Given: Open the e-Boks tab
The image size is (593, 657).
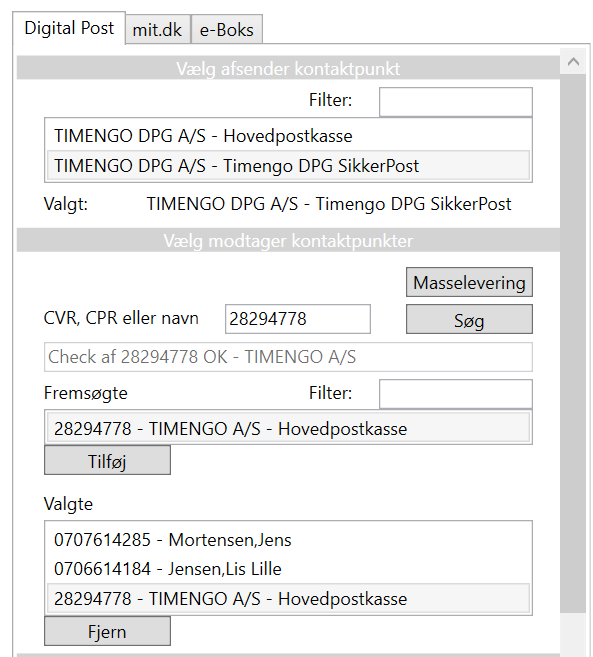Looking at the screenshot, I should point(227,29).
